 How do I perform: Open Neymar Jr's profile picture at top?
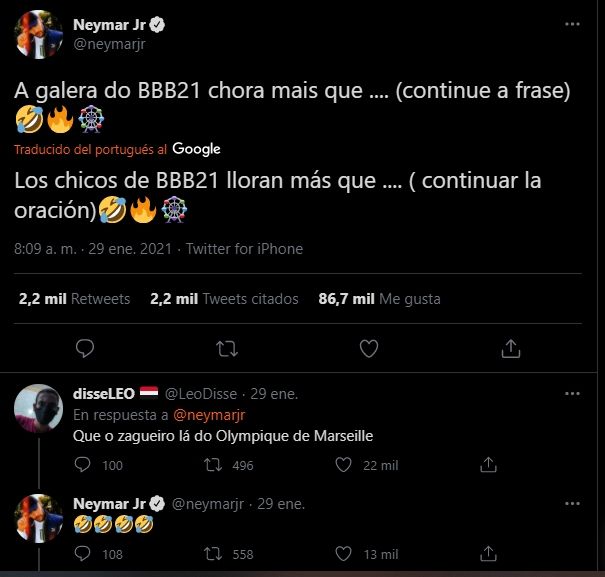click(39, 35)
